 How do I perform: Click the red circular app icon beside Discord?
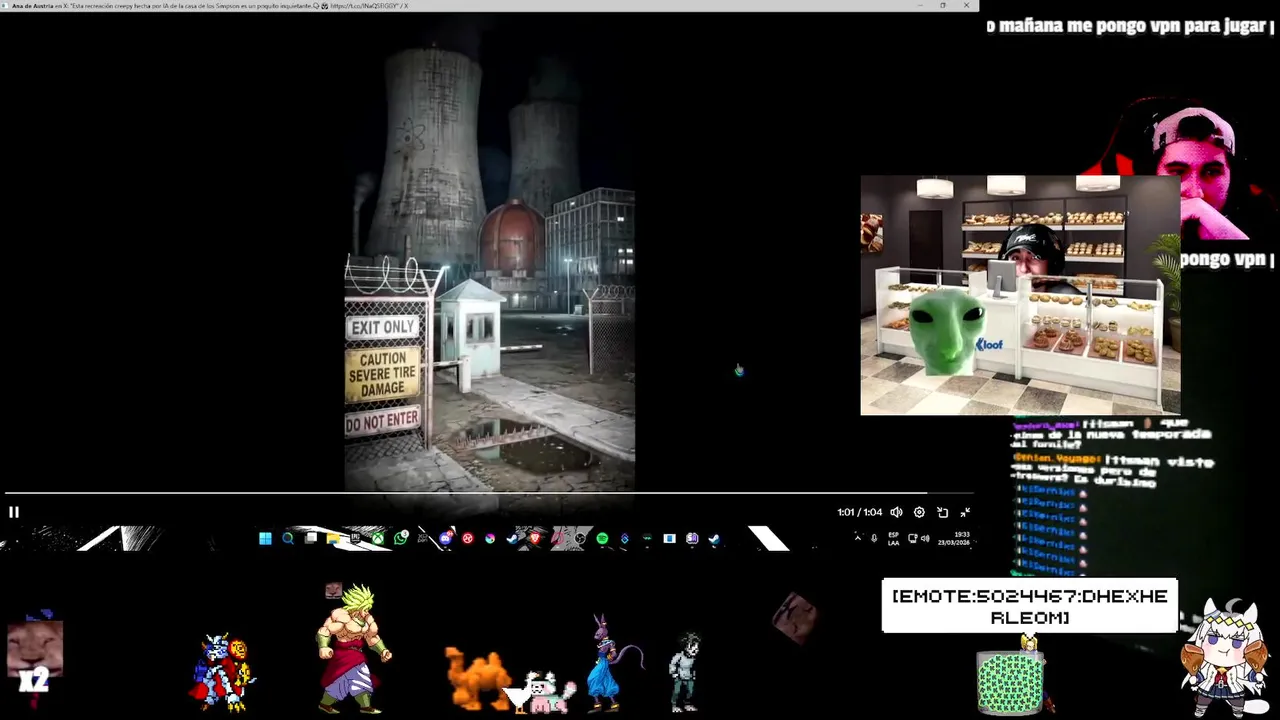click(467, 538)
